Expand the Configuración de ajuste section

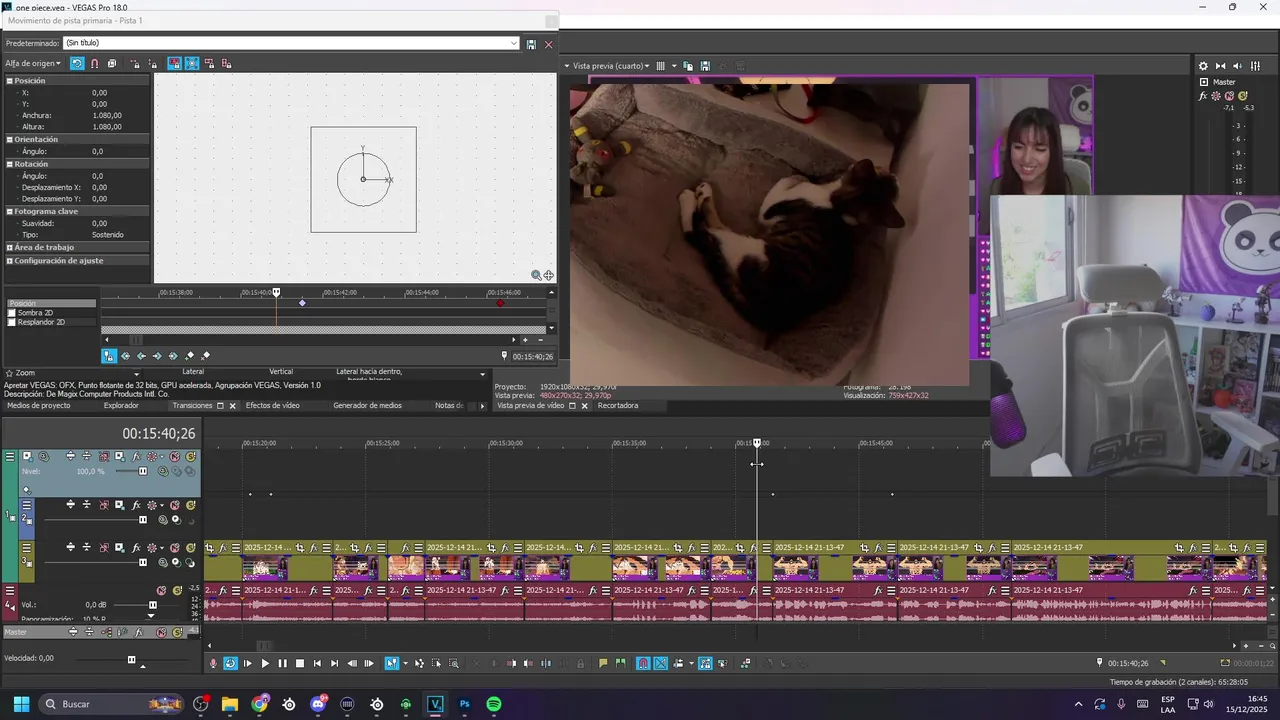(x=10, y=261)
